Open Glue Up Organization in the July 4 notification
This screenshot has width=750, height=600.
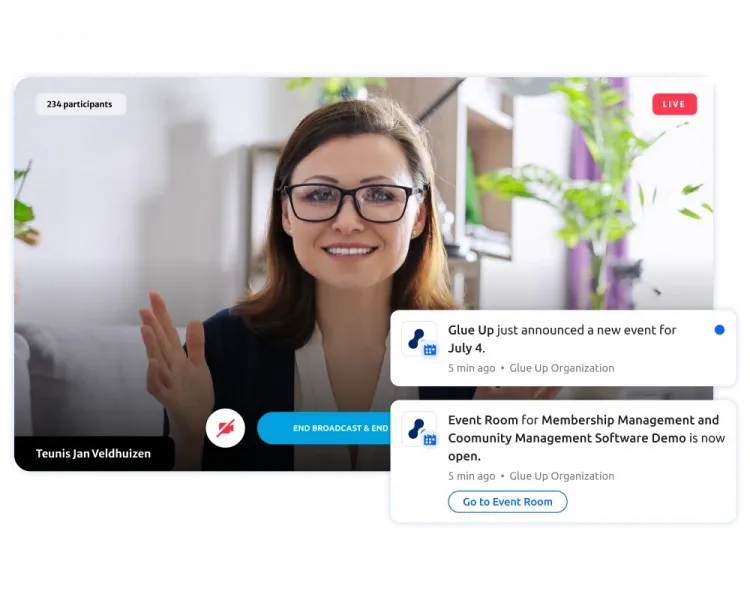562,368
